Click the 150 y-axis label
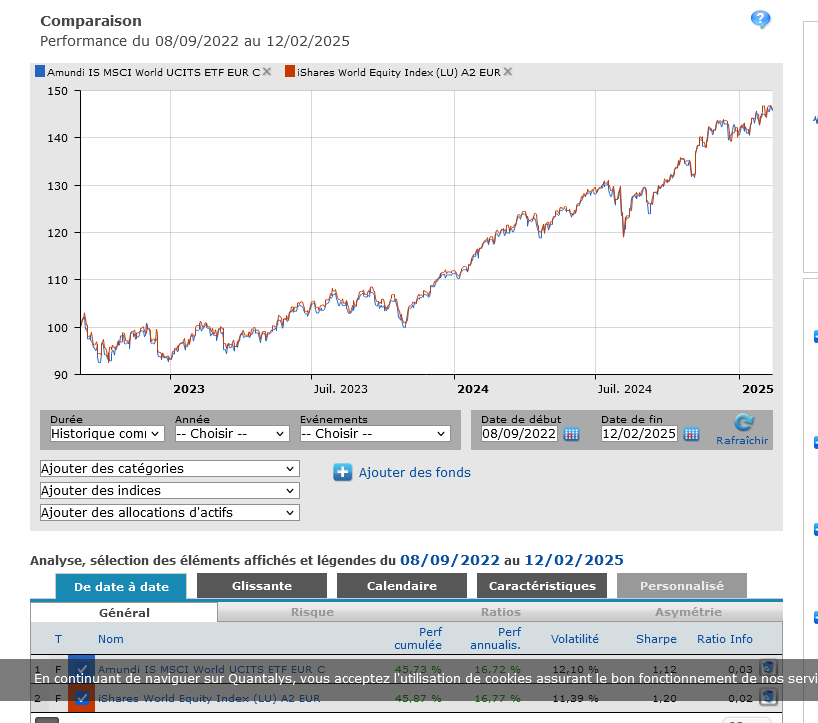The width and height of the screenshot is (818, 723). [x=57, y=91]
